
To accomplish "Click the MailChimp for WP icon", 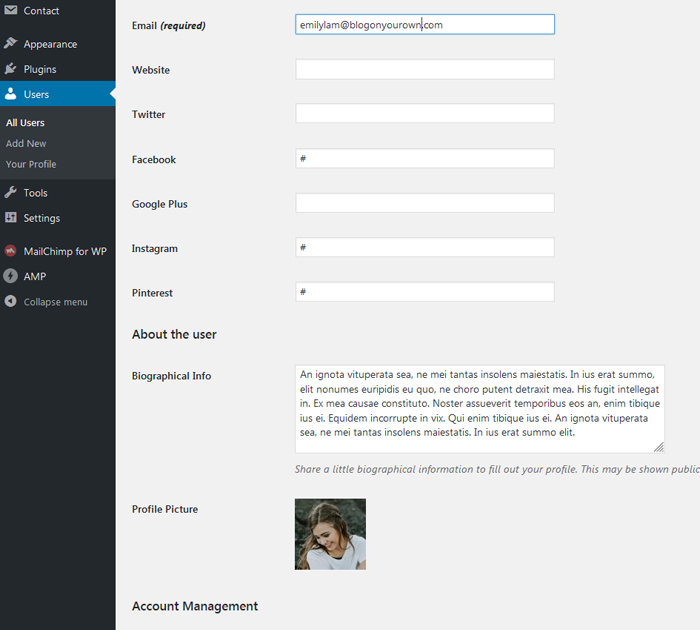I will pos(10,251).
